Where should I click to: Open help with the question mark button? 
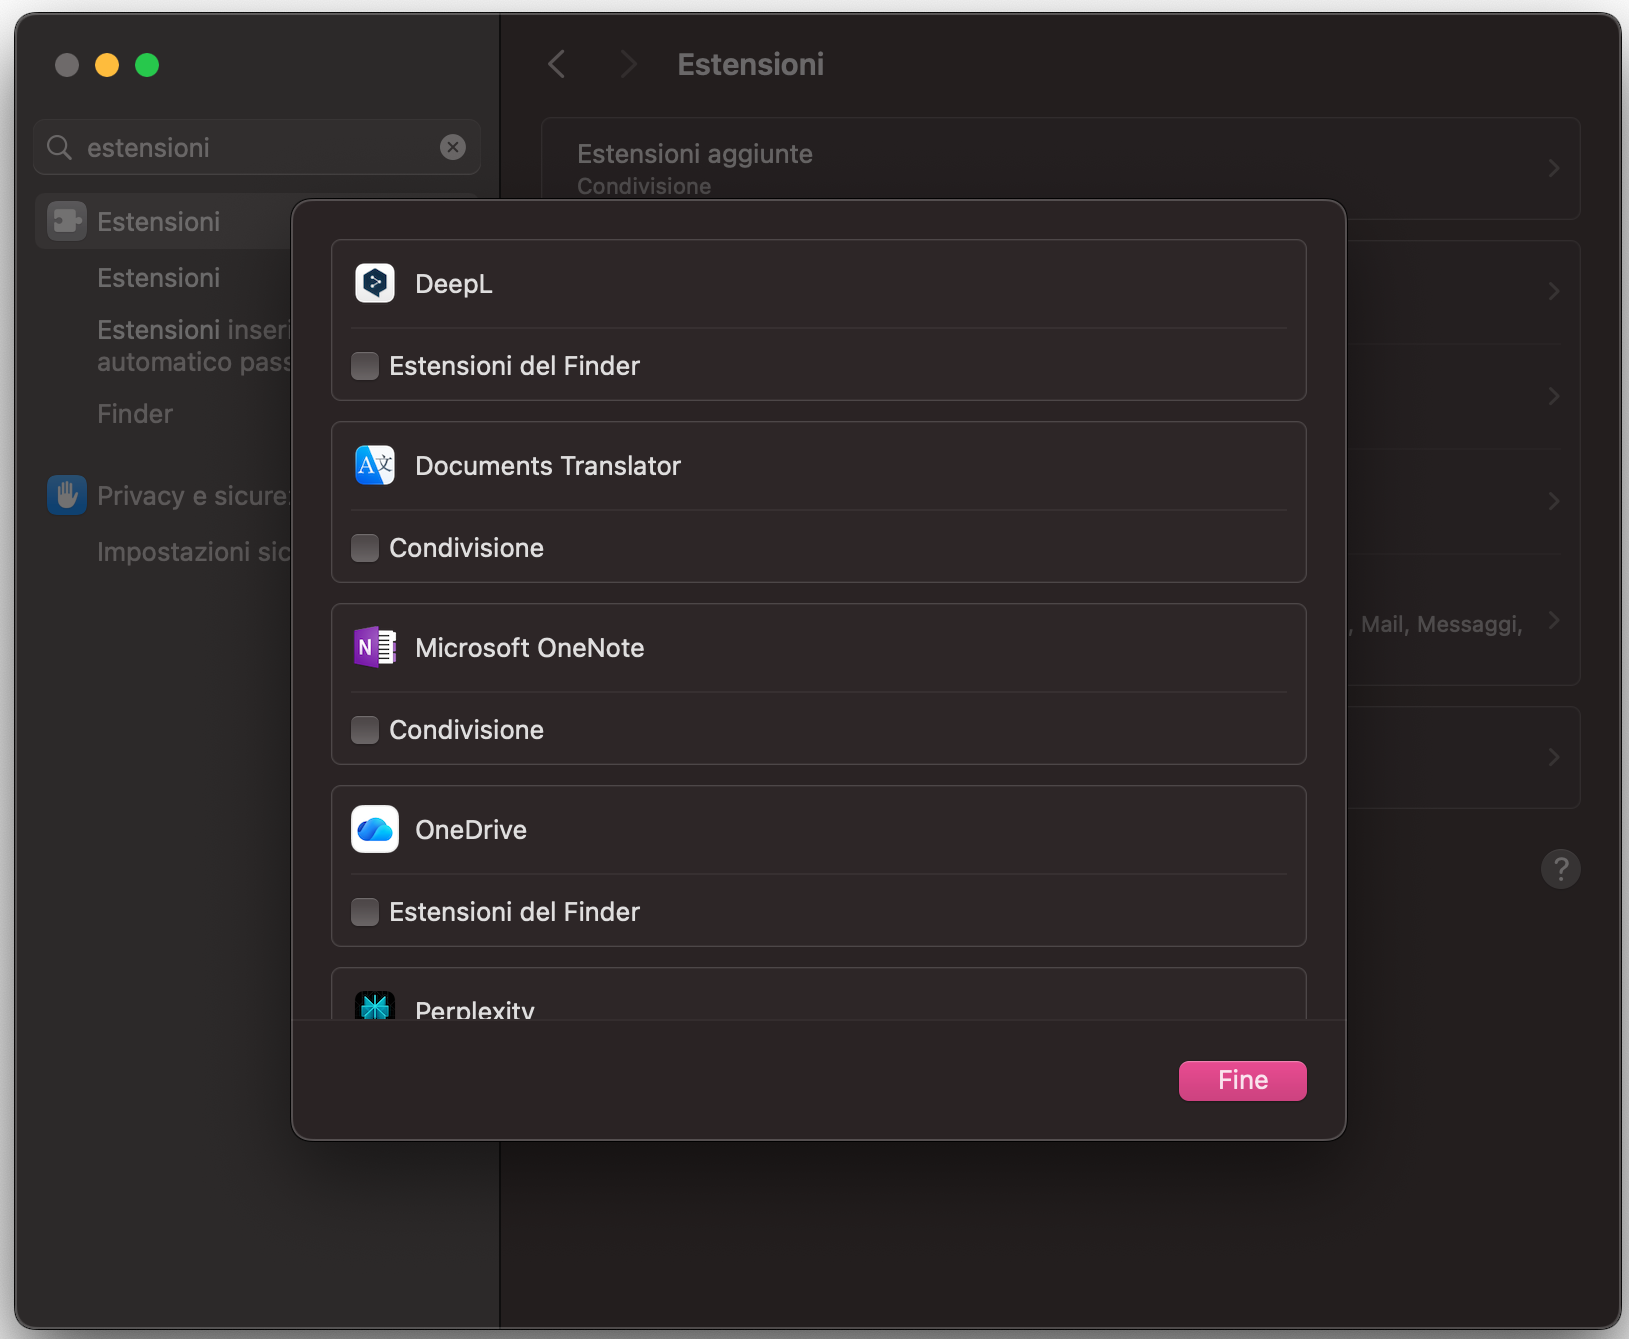click(1561, 868)
